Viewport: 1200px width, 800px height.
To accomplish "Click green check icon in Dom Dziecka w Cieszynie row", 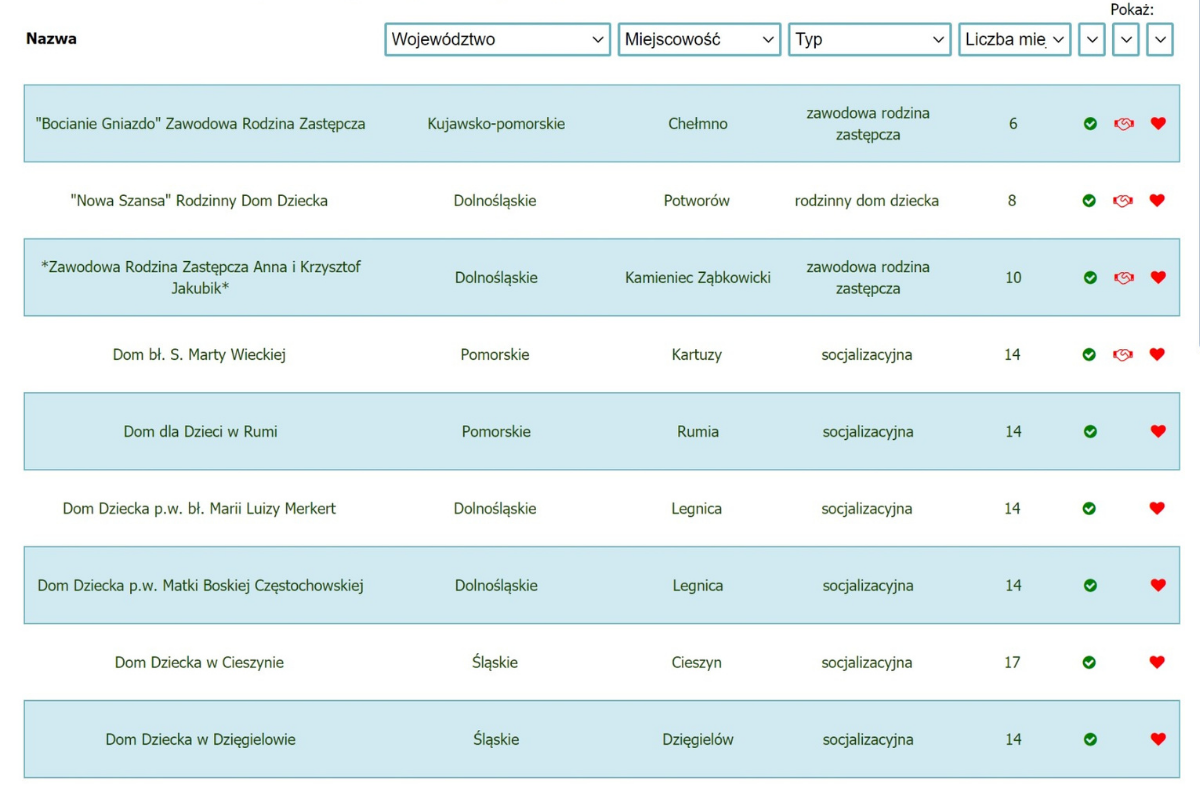I will coord(1089,662).
